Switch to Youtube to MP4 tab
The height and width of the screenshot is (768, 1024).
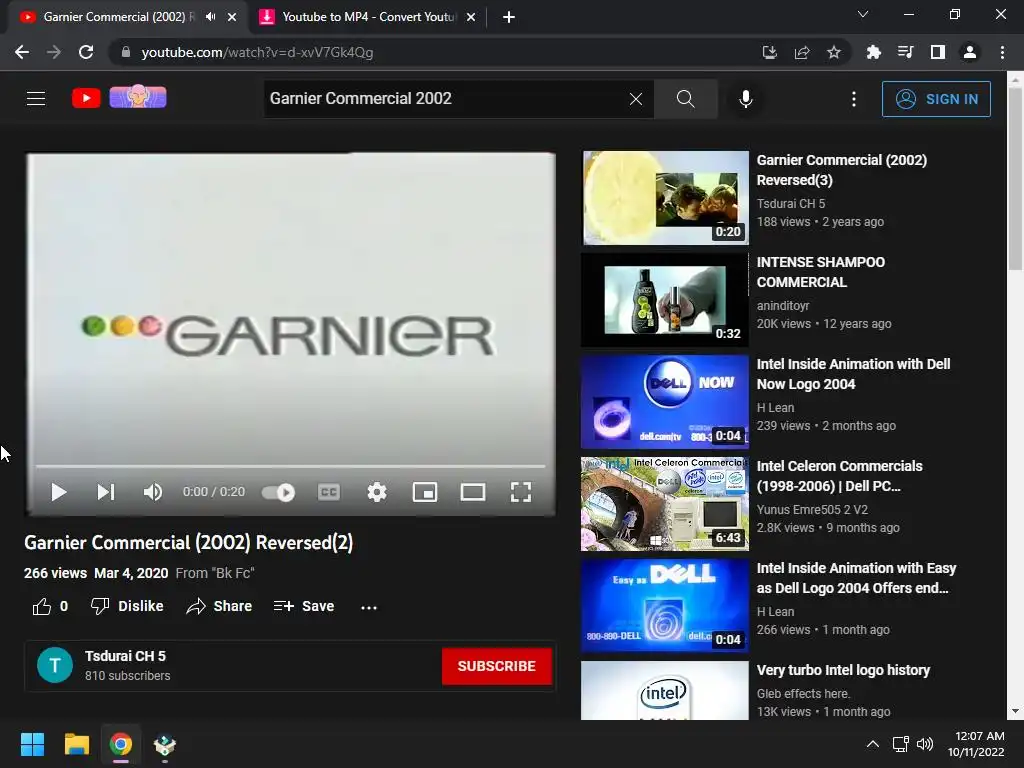pyautogui.click(x=369, y=17)
